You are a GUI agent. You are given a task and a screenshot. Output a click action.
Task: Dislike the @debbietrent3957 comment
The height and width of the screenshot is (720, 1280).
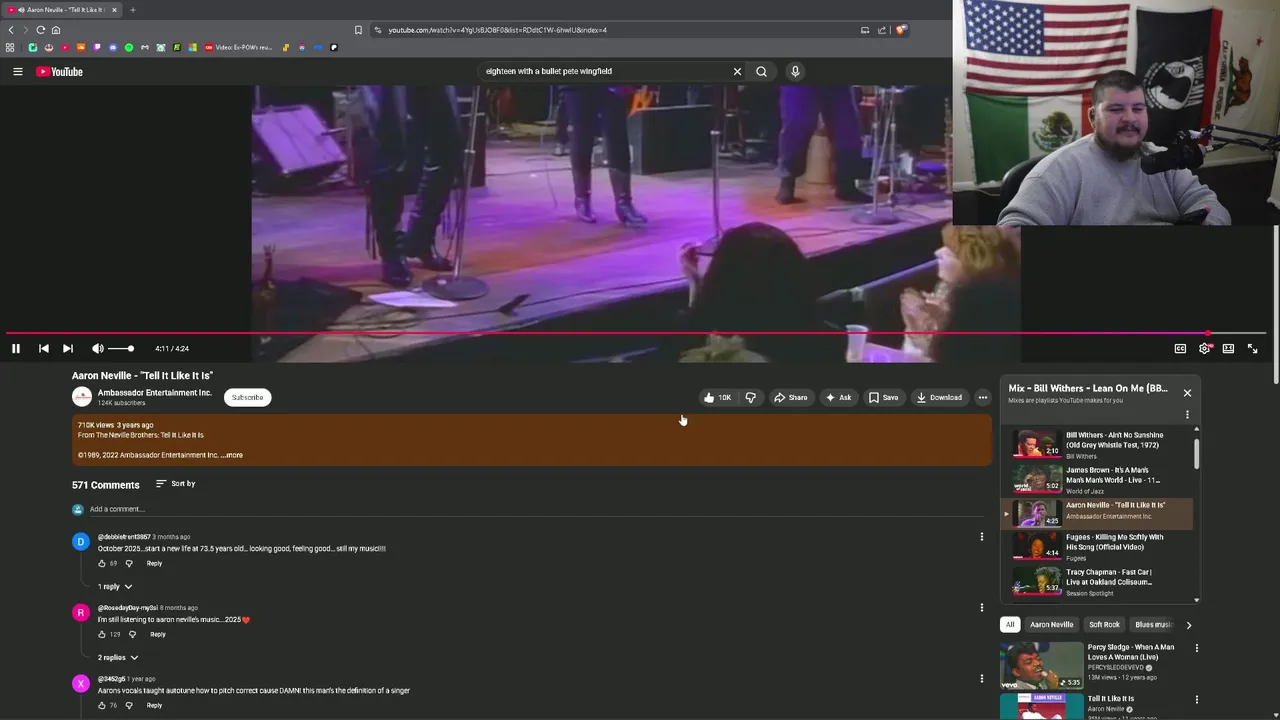click(x=128, y=563)
